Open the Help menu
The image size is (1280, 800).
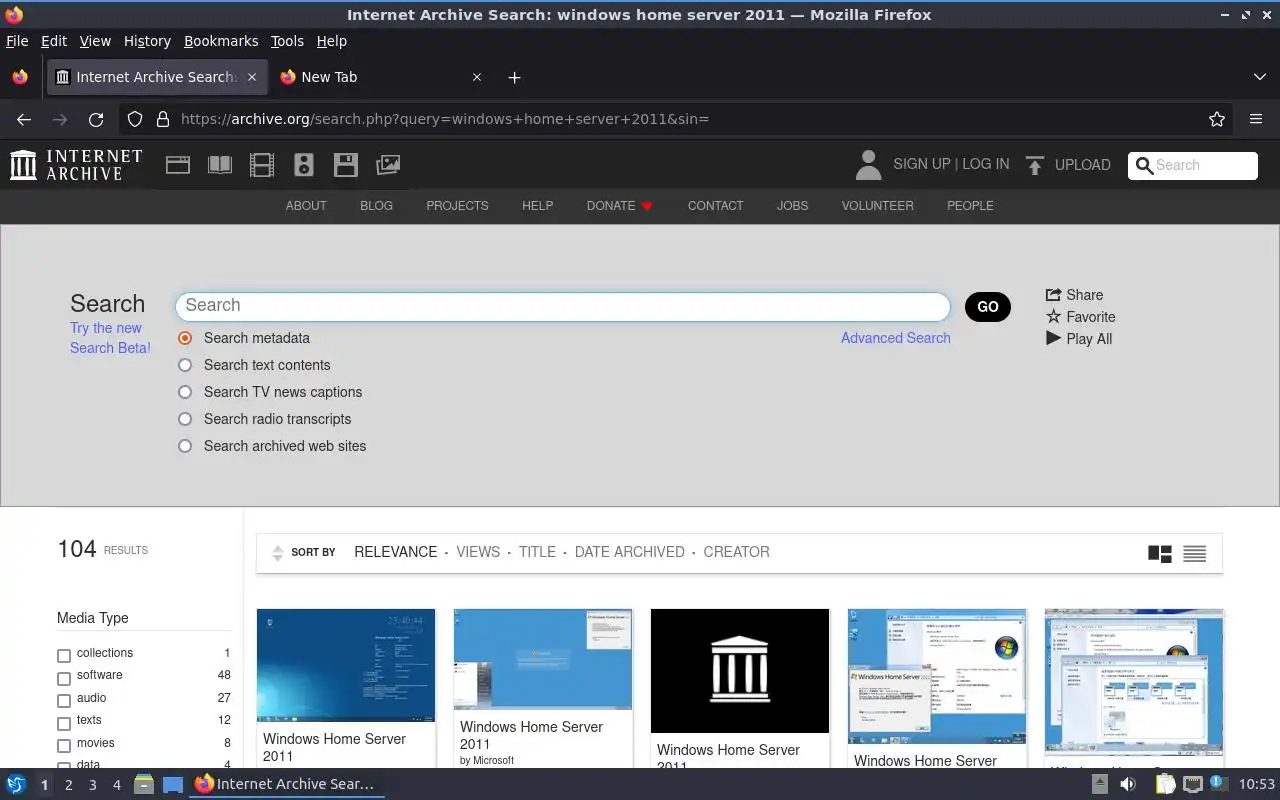tap(331, 41)
